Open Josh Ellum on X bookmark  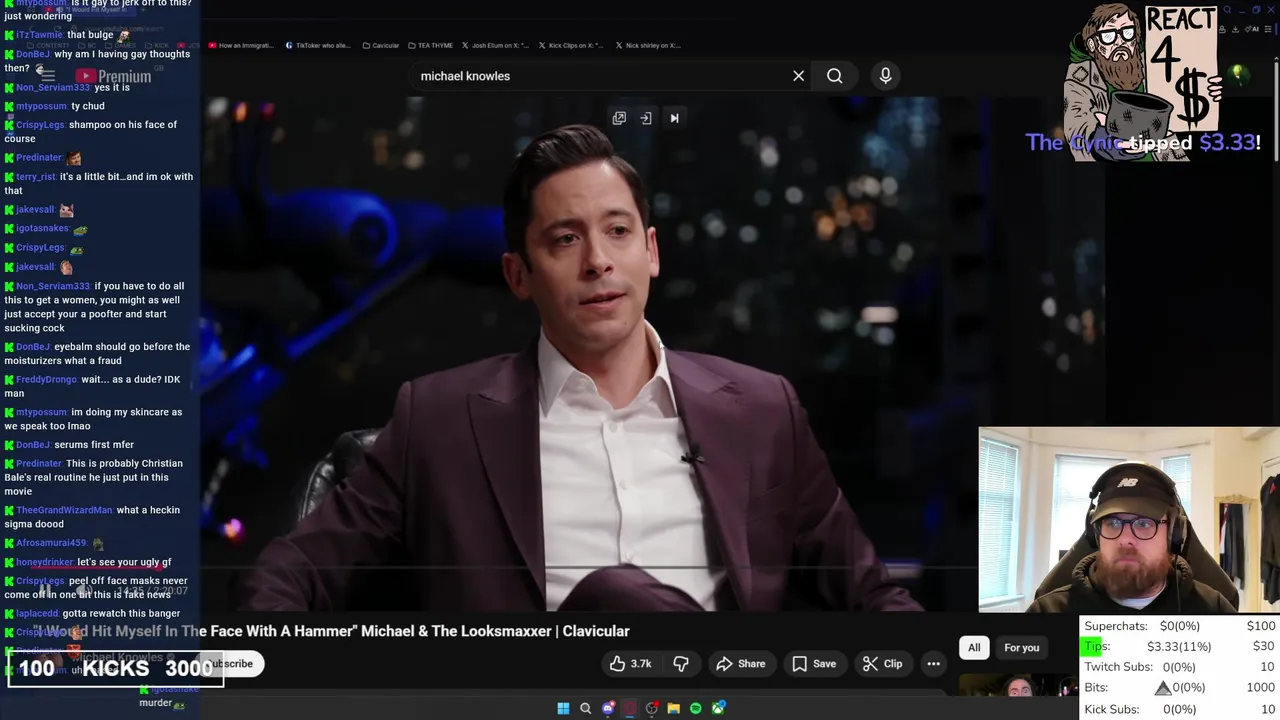495,45
